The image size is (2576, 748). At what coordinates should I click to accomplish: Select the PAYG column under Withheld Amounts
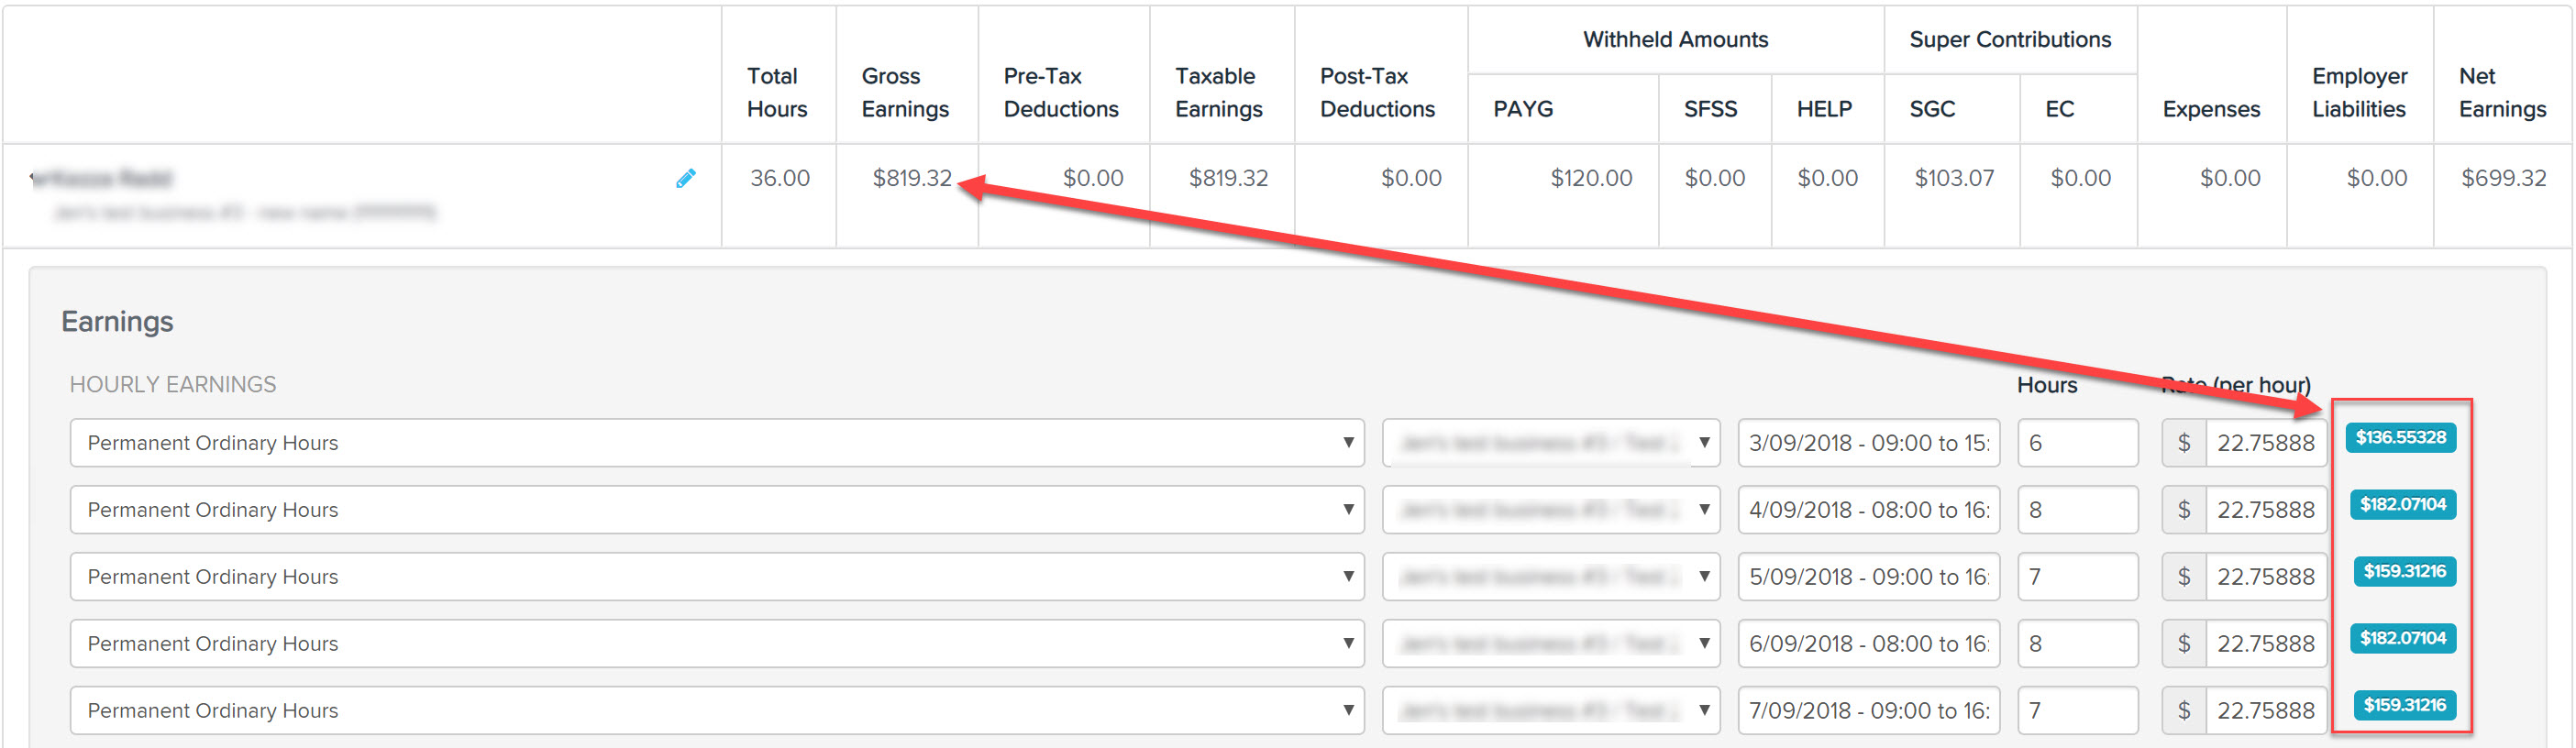1524,109
